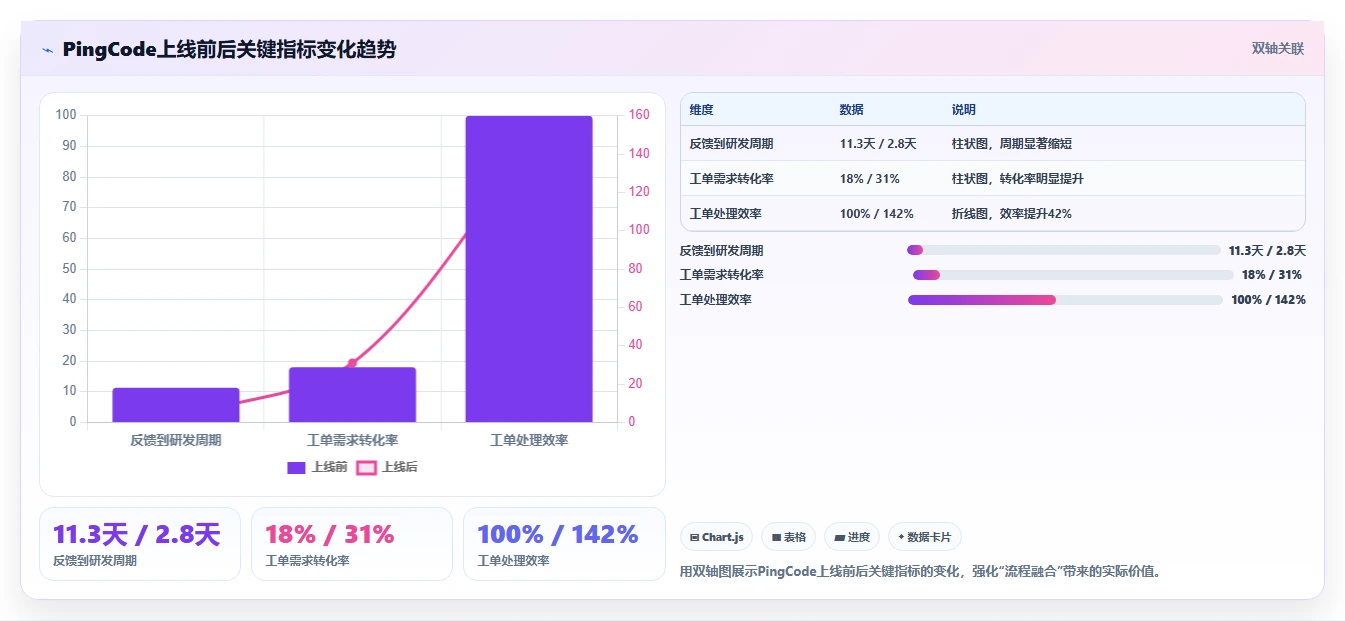The height and width of the screenshot is (621, 1345).
Task: Click the 数据 table column header
Action: pos(852,110)
